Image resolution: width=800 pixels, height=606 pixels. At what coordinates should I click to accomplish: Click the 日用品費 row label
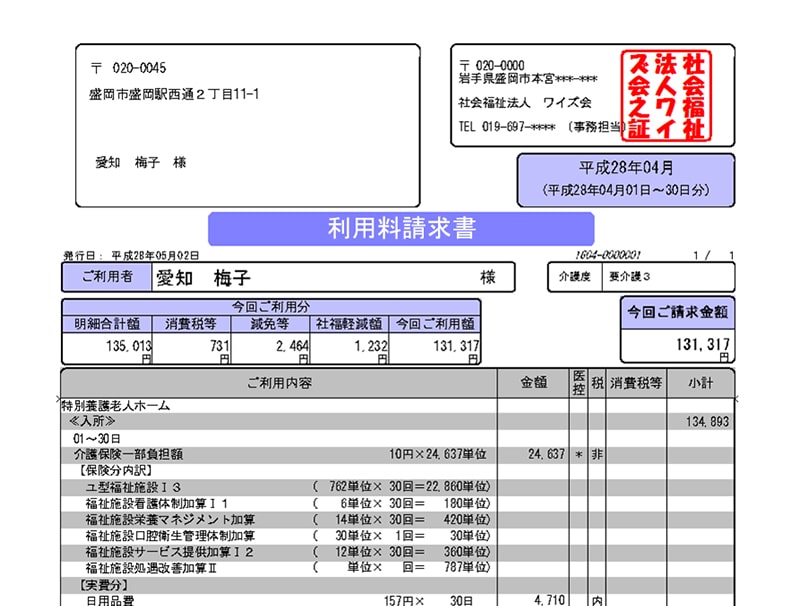[110, 601]
